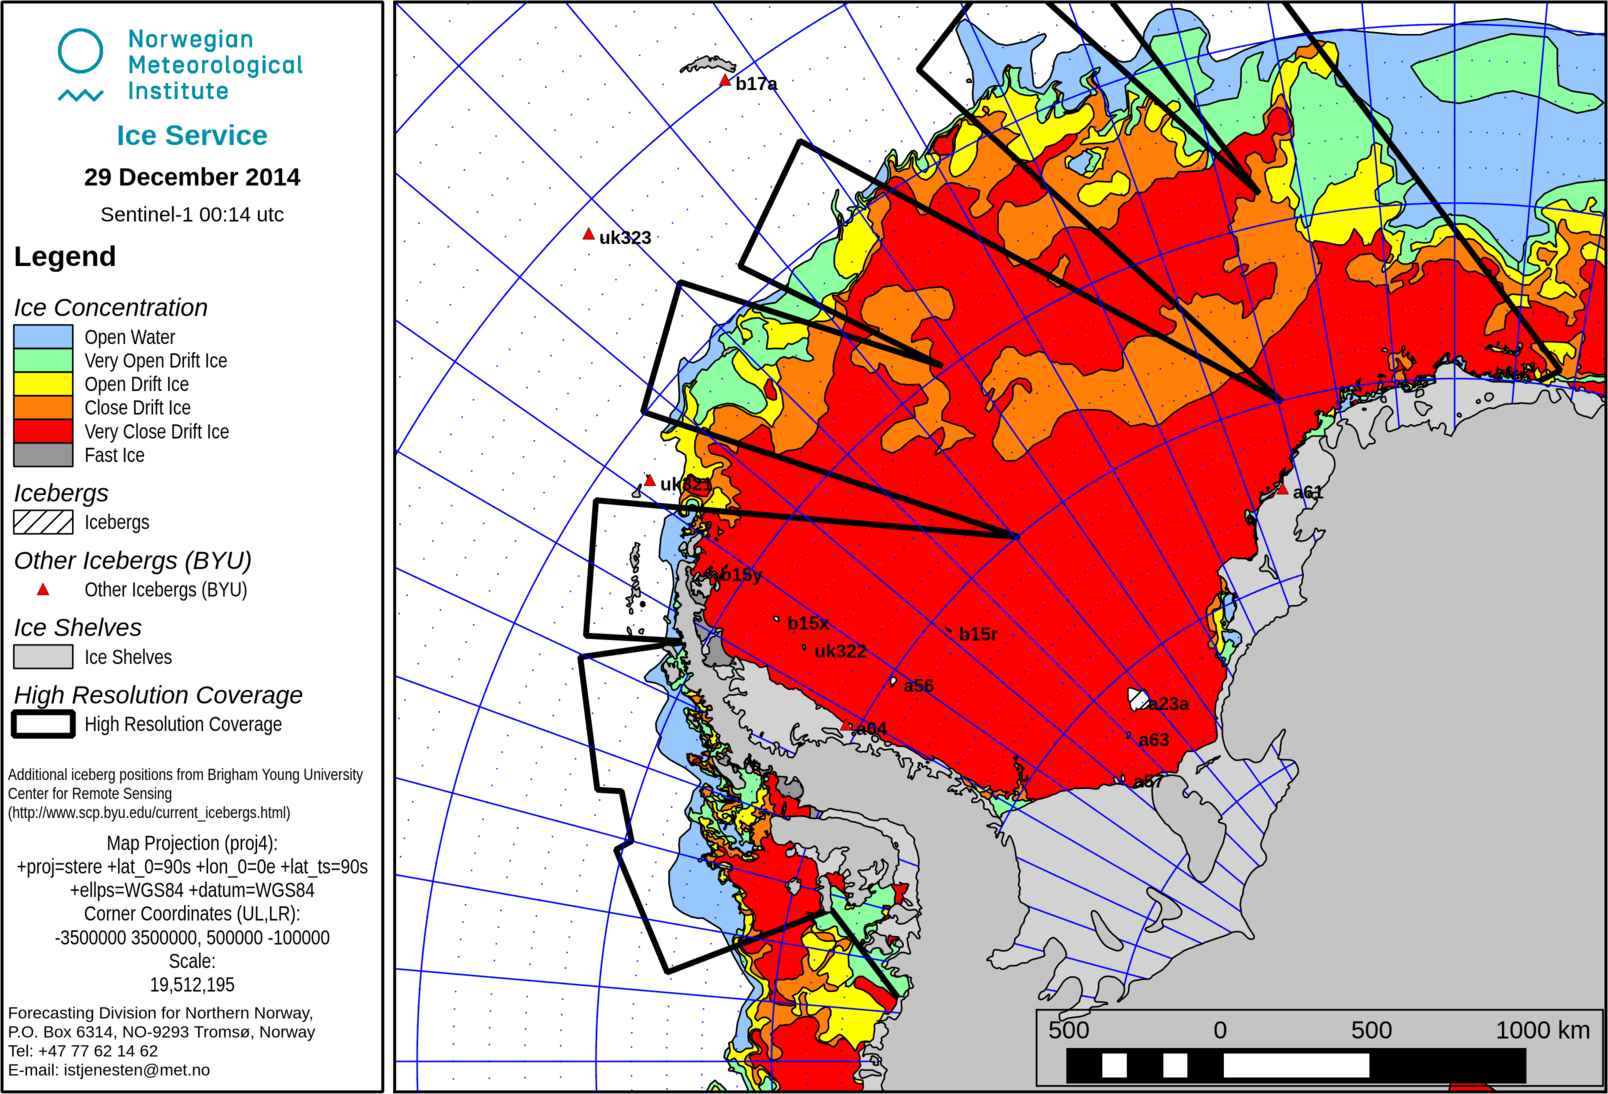Select the b17a iceberg marker
This screenshot has width=1608, height=1094.
(x=726, y=80)
